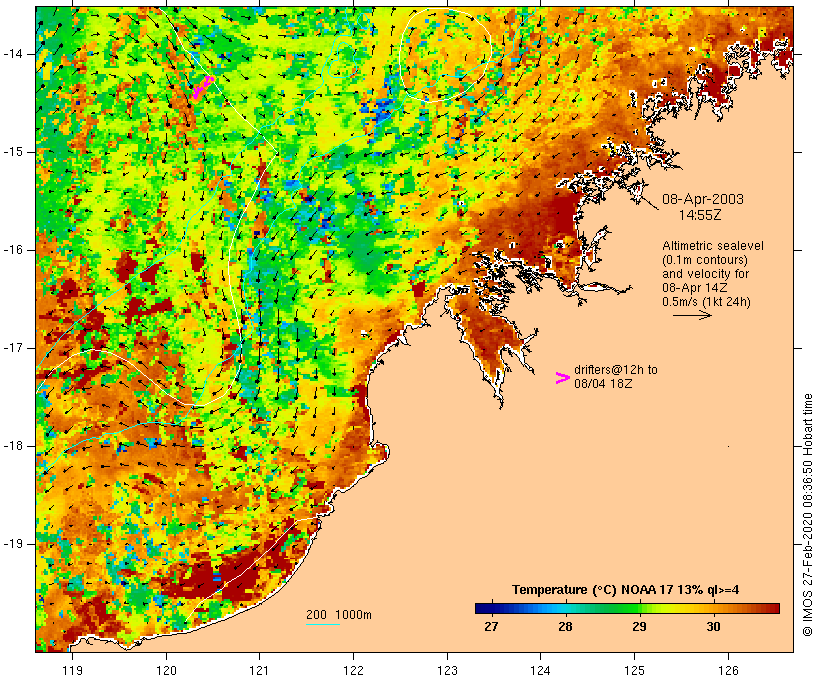Click the latitude label -16
Viewport: 820px width, 680px height.
[x=13, y=250]
